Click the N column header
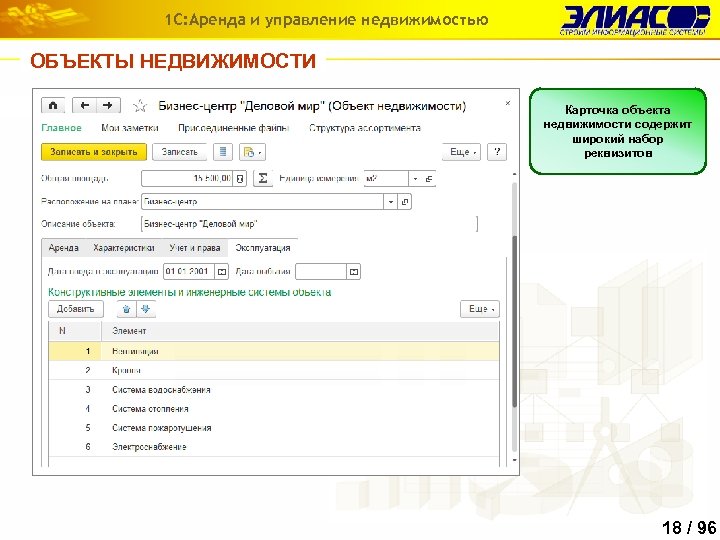This screenshot has width=720, height=540. point(75,331)
